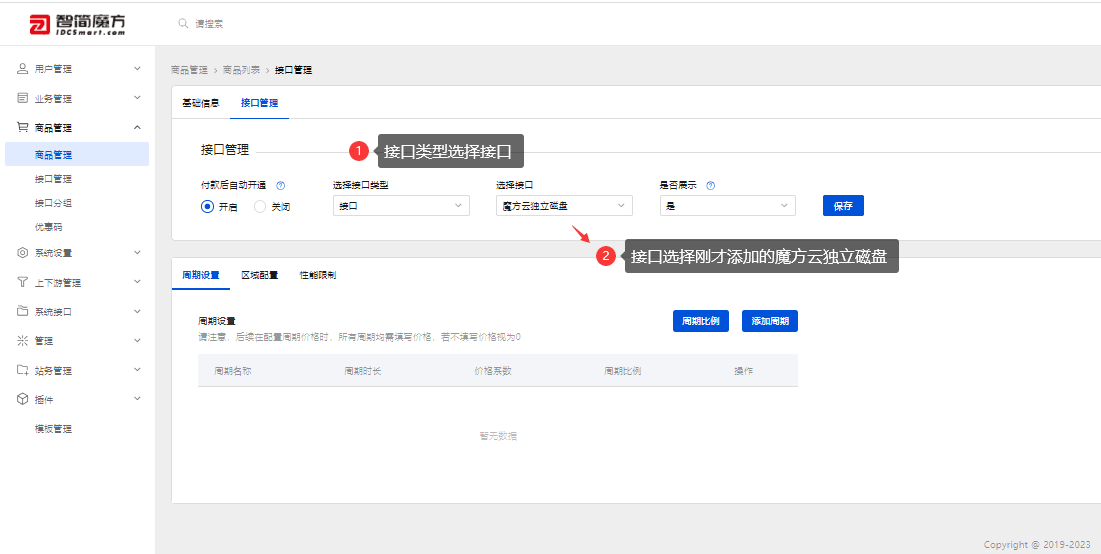The height and width of the screenshot is (554, 1101).
Task: Open the 周期设置 tab
Action: coord(201,275)
